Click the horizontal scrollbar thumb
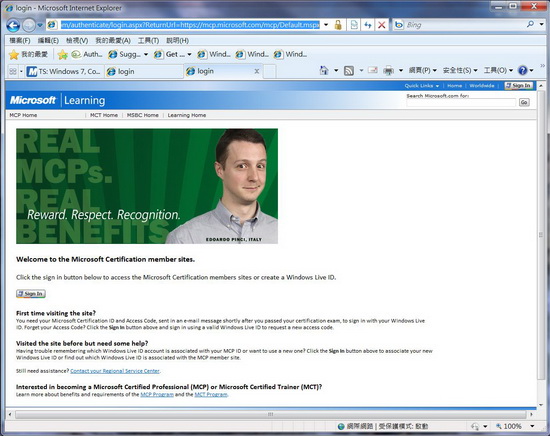This screenshot has height=436, width=550. coord(270,414)
